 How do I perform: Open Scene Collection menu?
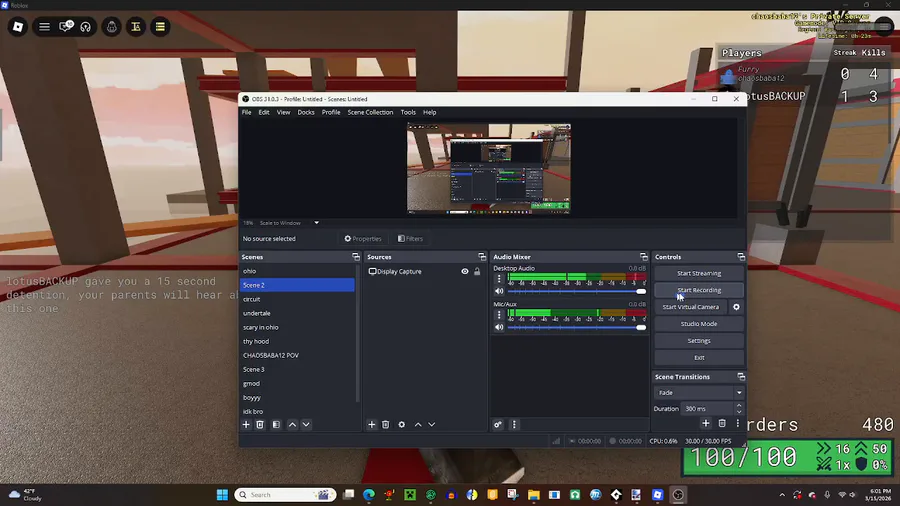[x=370, y=112]
